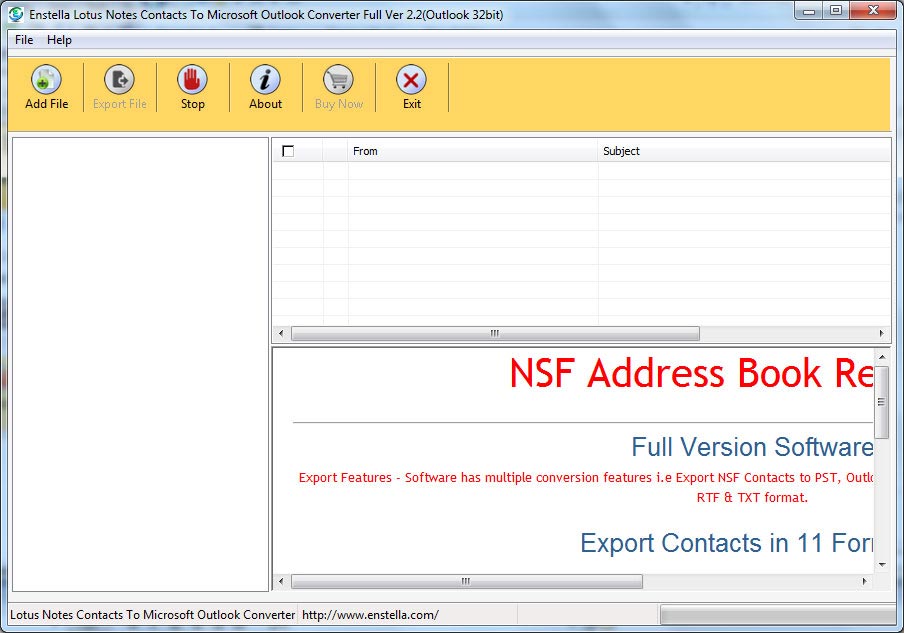Screen dimensions: 904x633
Task: Click the Export File toolbar icon
Action: coord(119,81)
